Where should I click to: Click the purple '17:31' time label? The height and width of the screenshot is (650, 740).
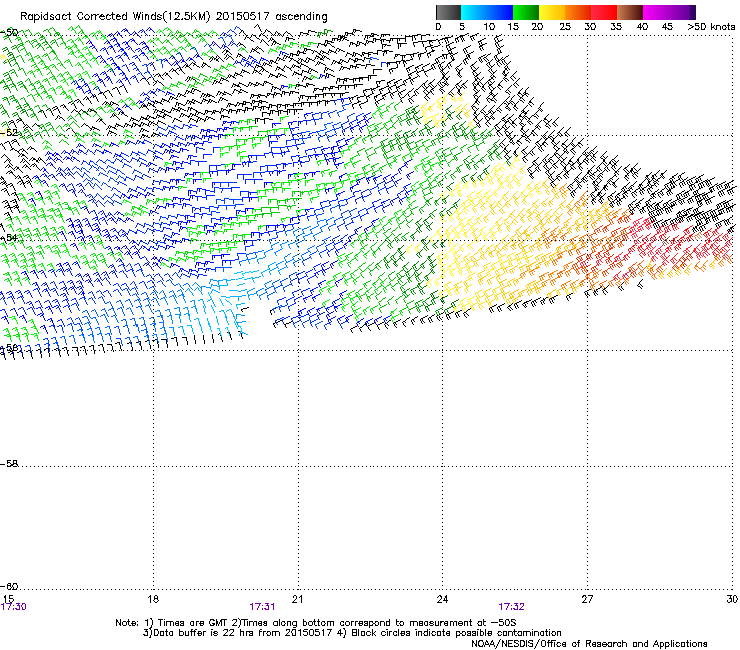click(x=262, y=607)
